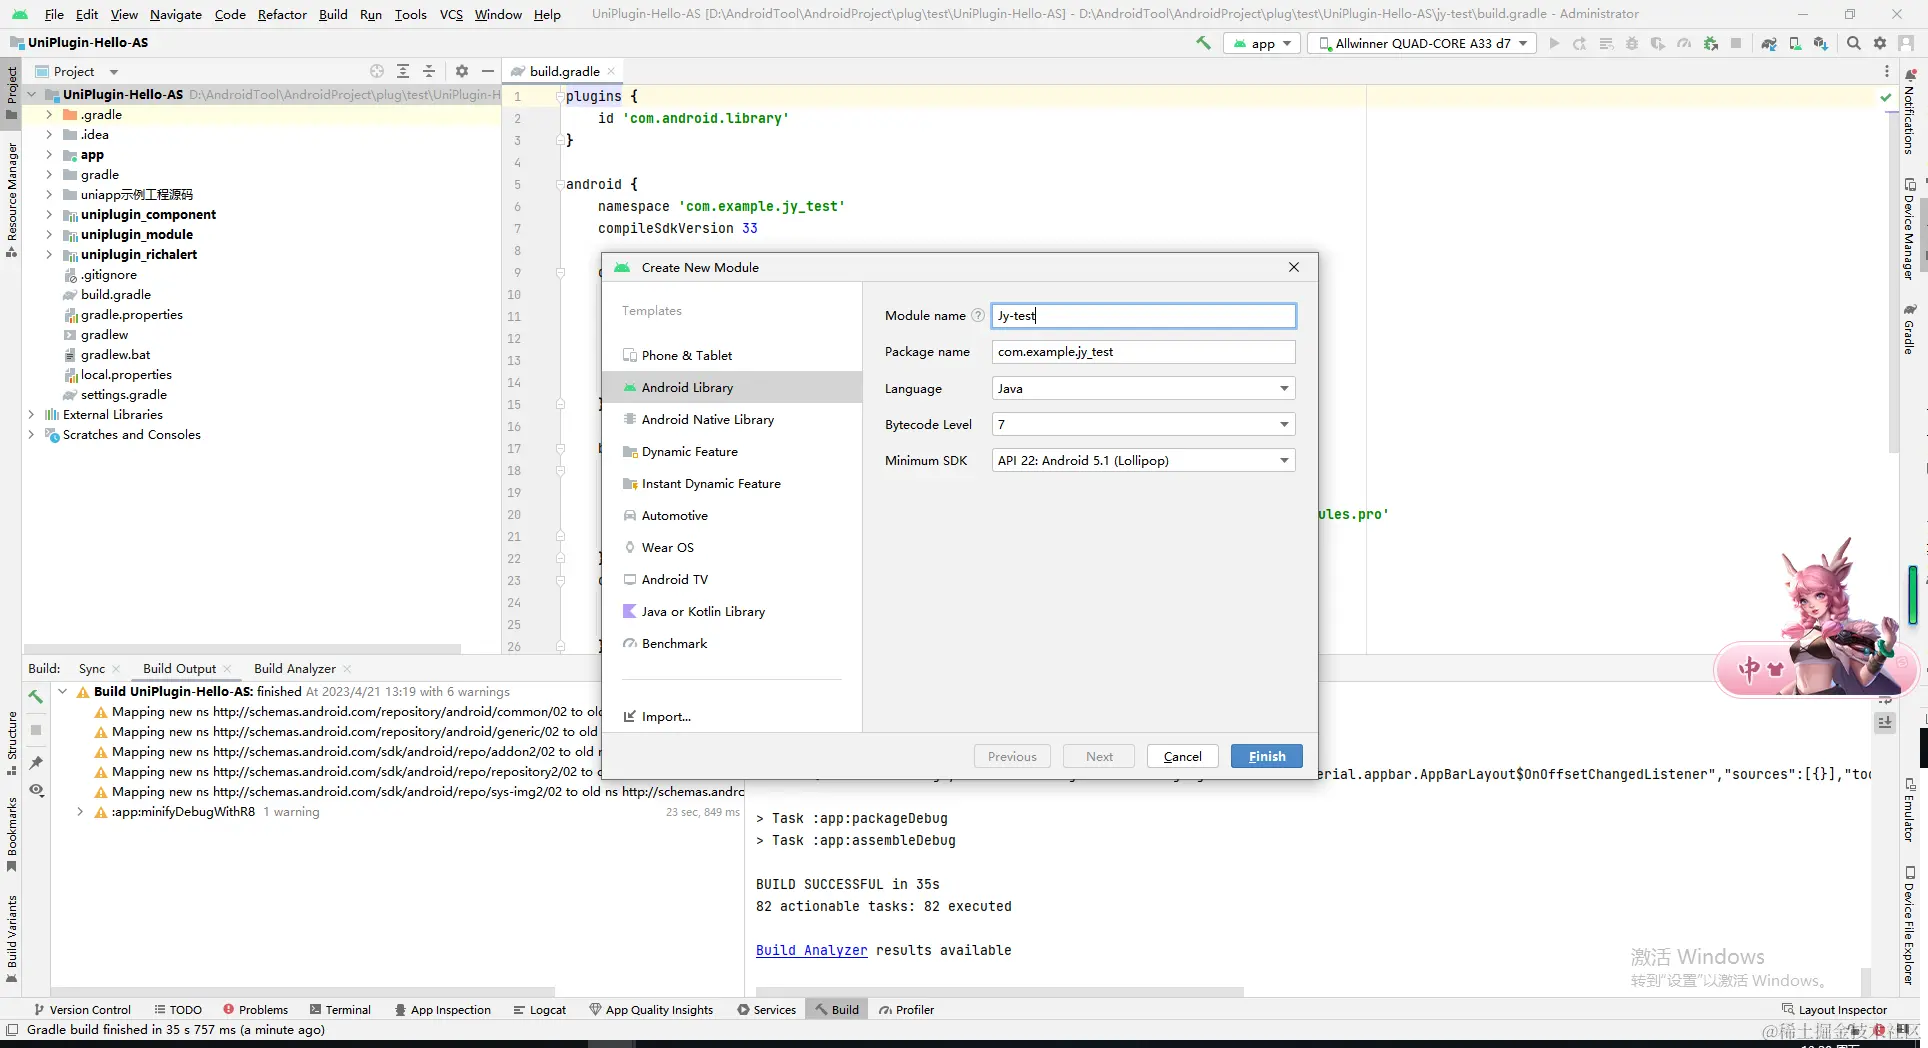Toggle the eye view options in Build panel
Viewport: 1928px width, 1048px height.
[36, 790]
